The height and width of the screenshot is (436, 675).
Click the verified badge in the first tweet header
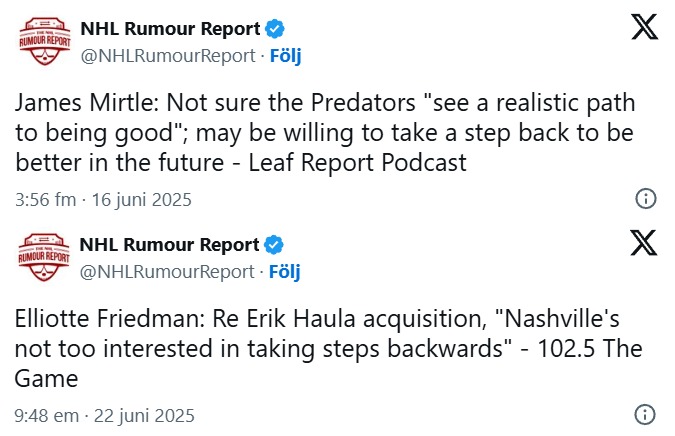click(x=275, y=29)
